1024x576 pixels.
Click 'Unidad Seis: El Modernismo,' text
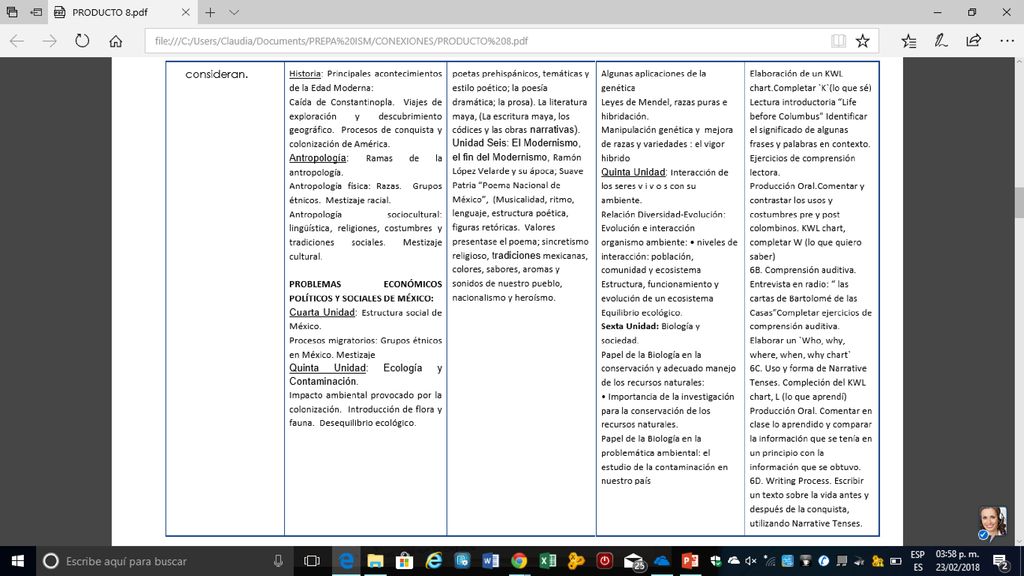click(x=516, y=143)
